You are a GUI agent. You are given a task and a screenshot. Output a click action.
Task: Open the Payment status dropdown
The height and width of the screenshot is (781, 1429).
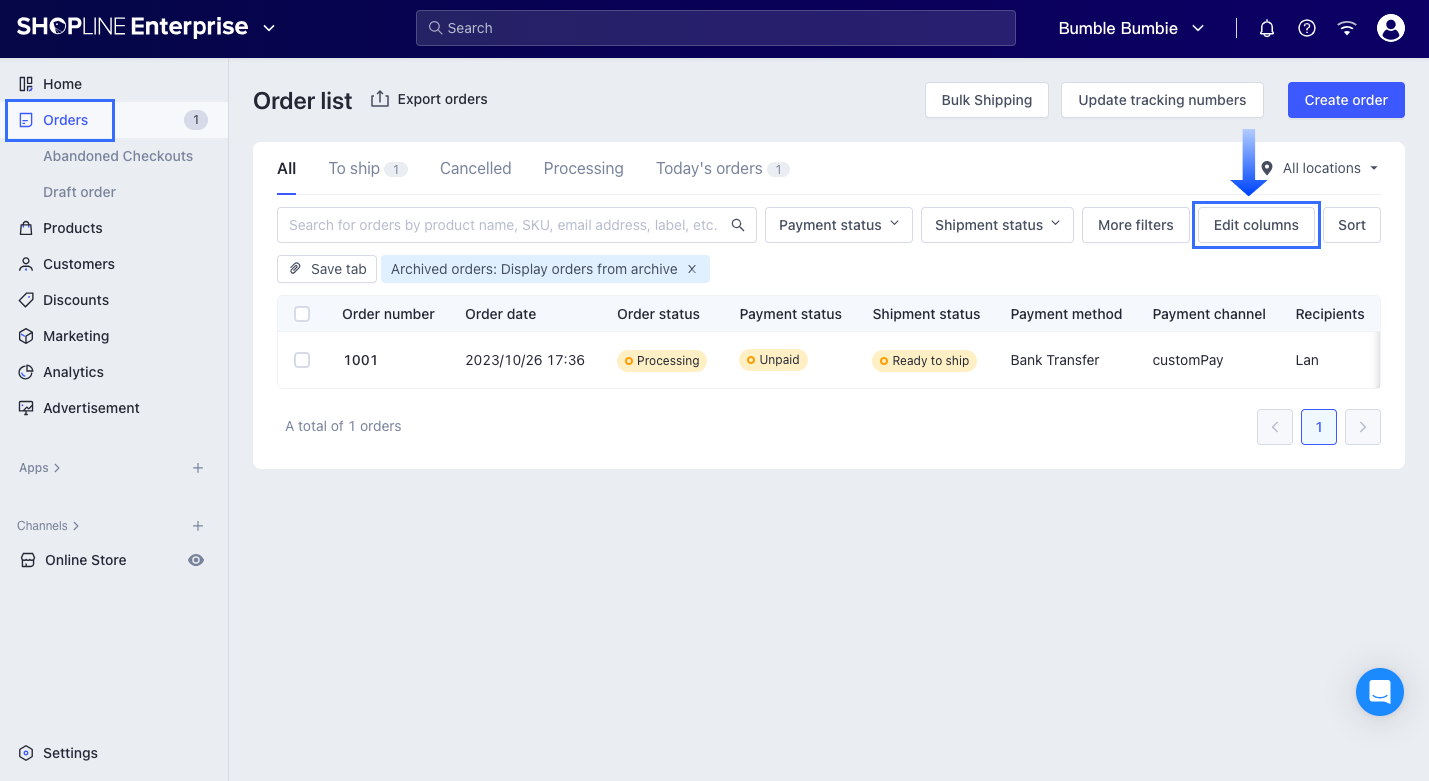pyautogui.click(x=838, y=225)
